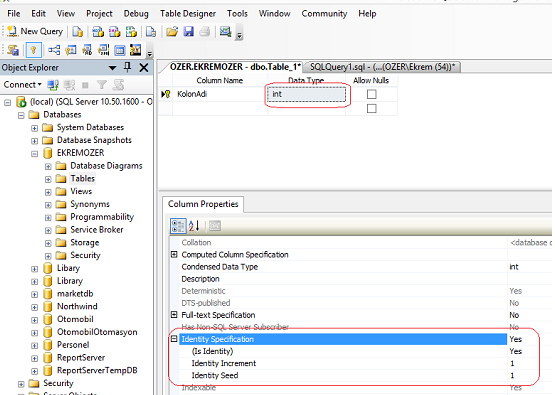Click the Stop icon in Object Explorer

click(85, 85)
